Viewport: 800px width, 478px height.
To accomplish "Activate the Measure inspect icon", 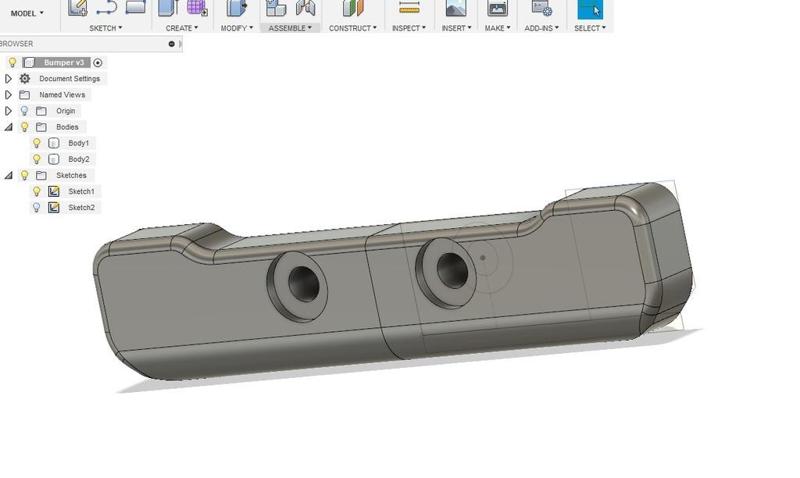I will (x=409, y=7).
